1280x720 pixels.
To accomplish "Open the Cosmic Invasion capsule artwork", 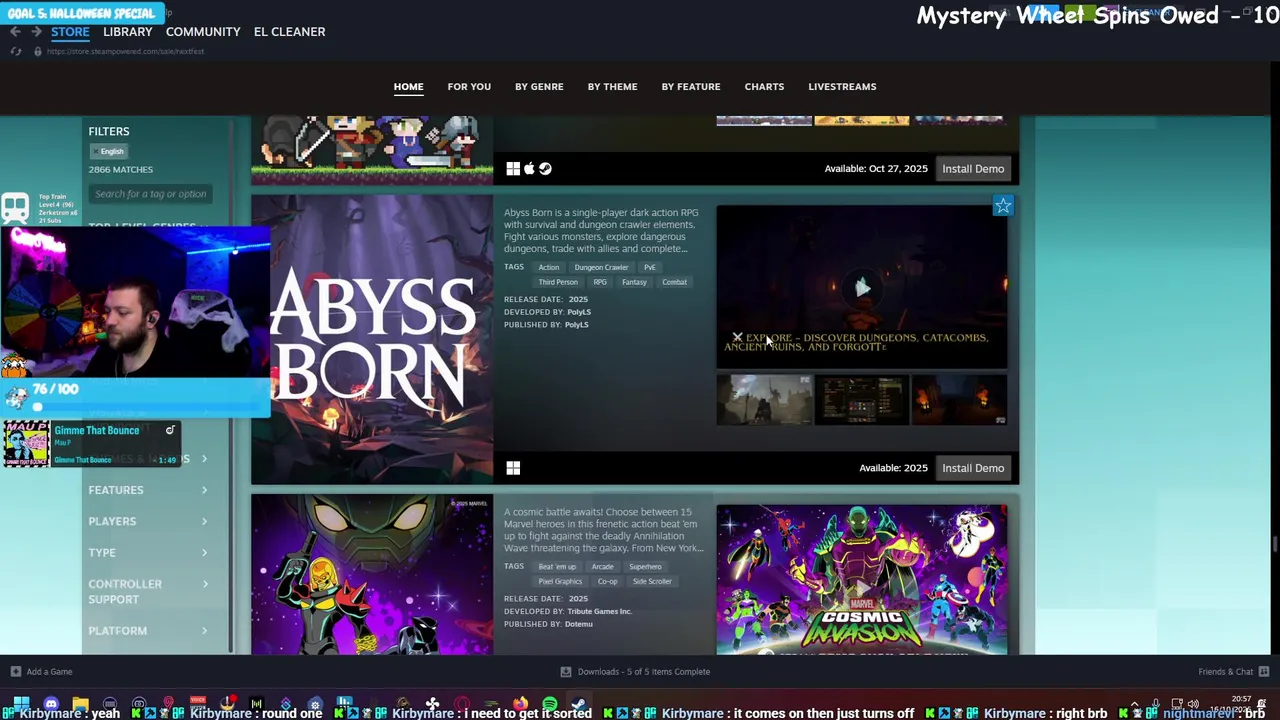I will [372, 575].
